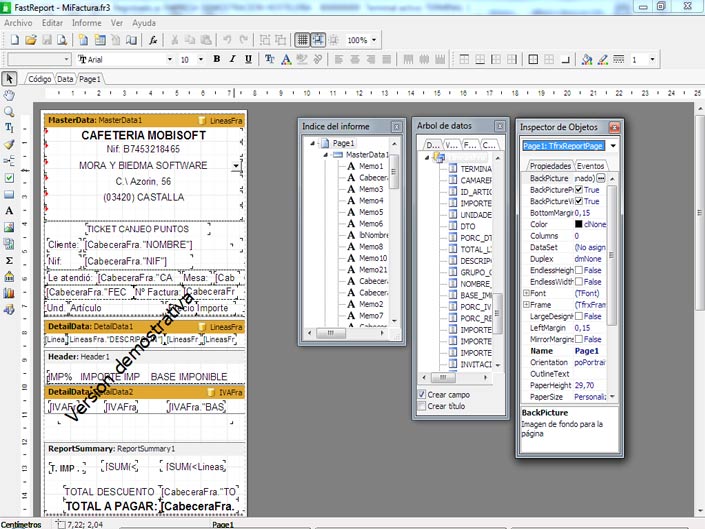Toggle the EndlessWidth checkbox
This screenshot has width=705, height=529.
(x=579, y=282)
